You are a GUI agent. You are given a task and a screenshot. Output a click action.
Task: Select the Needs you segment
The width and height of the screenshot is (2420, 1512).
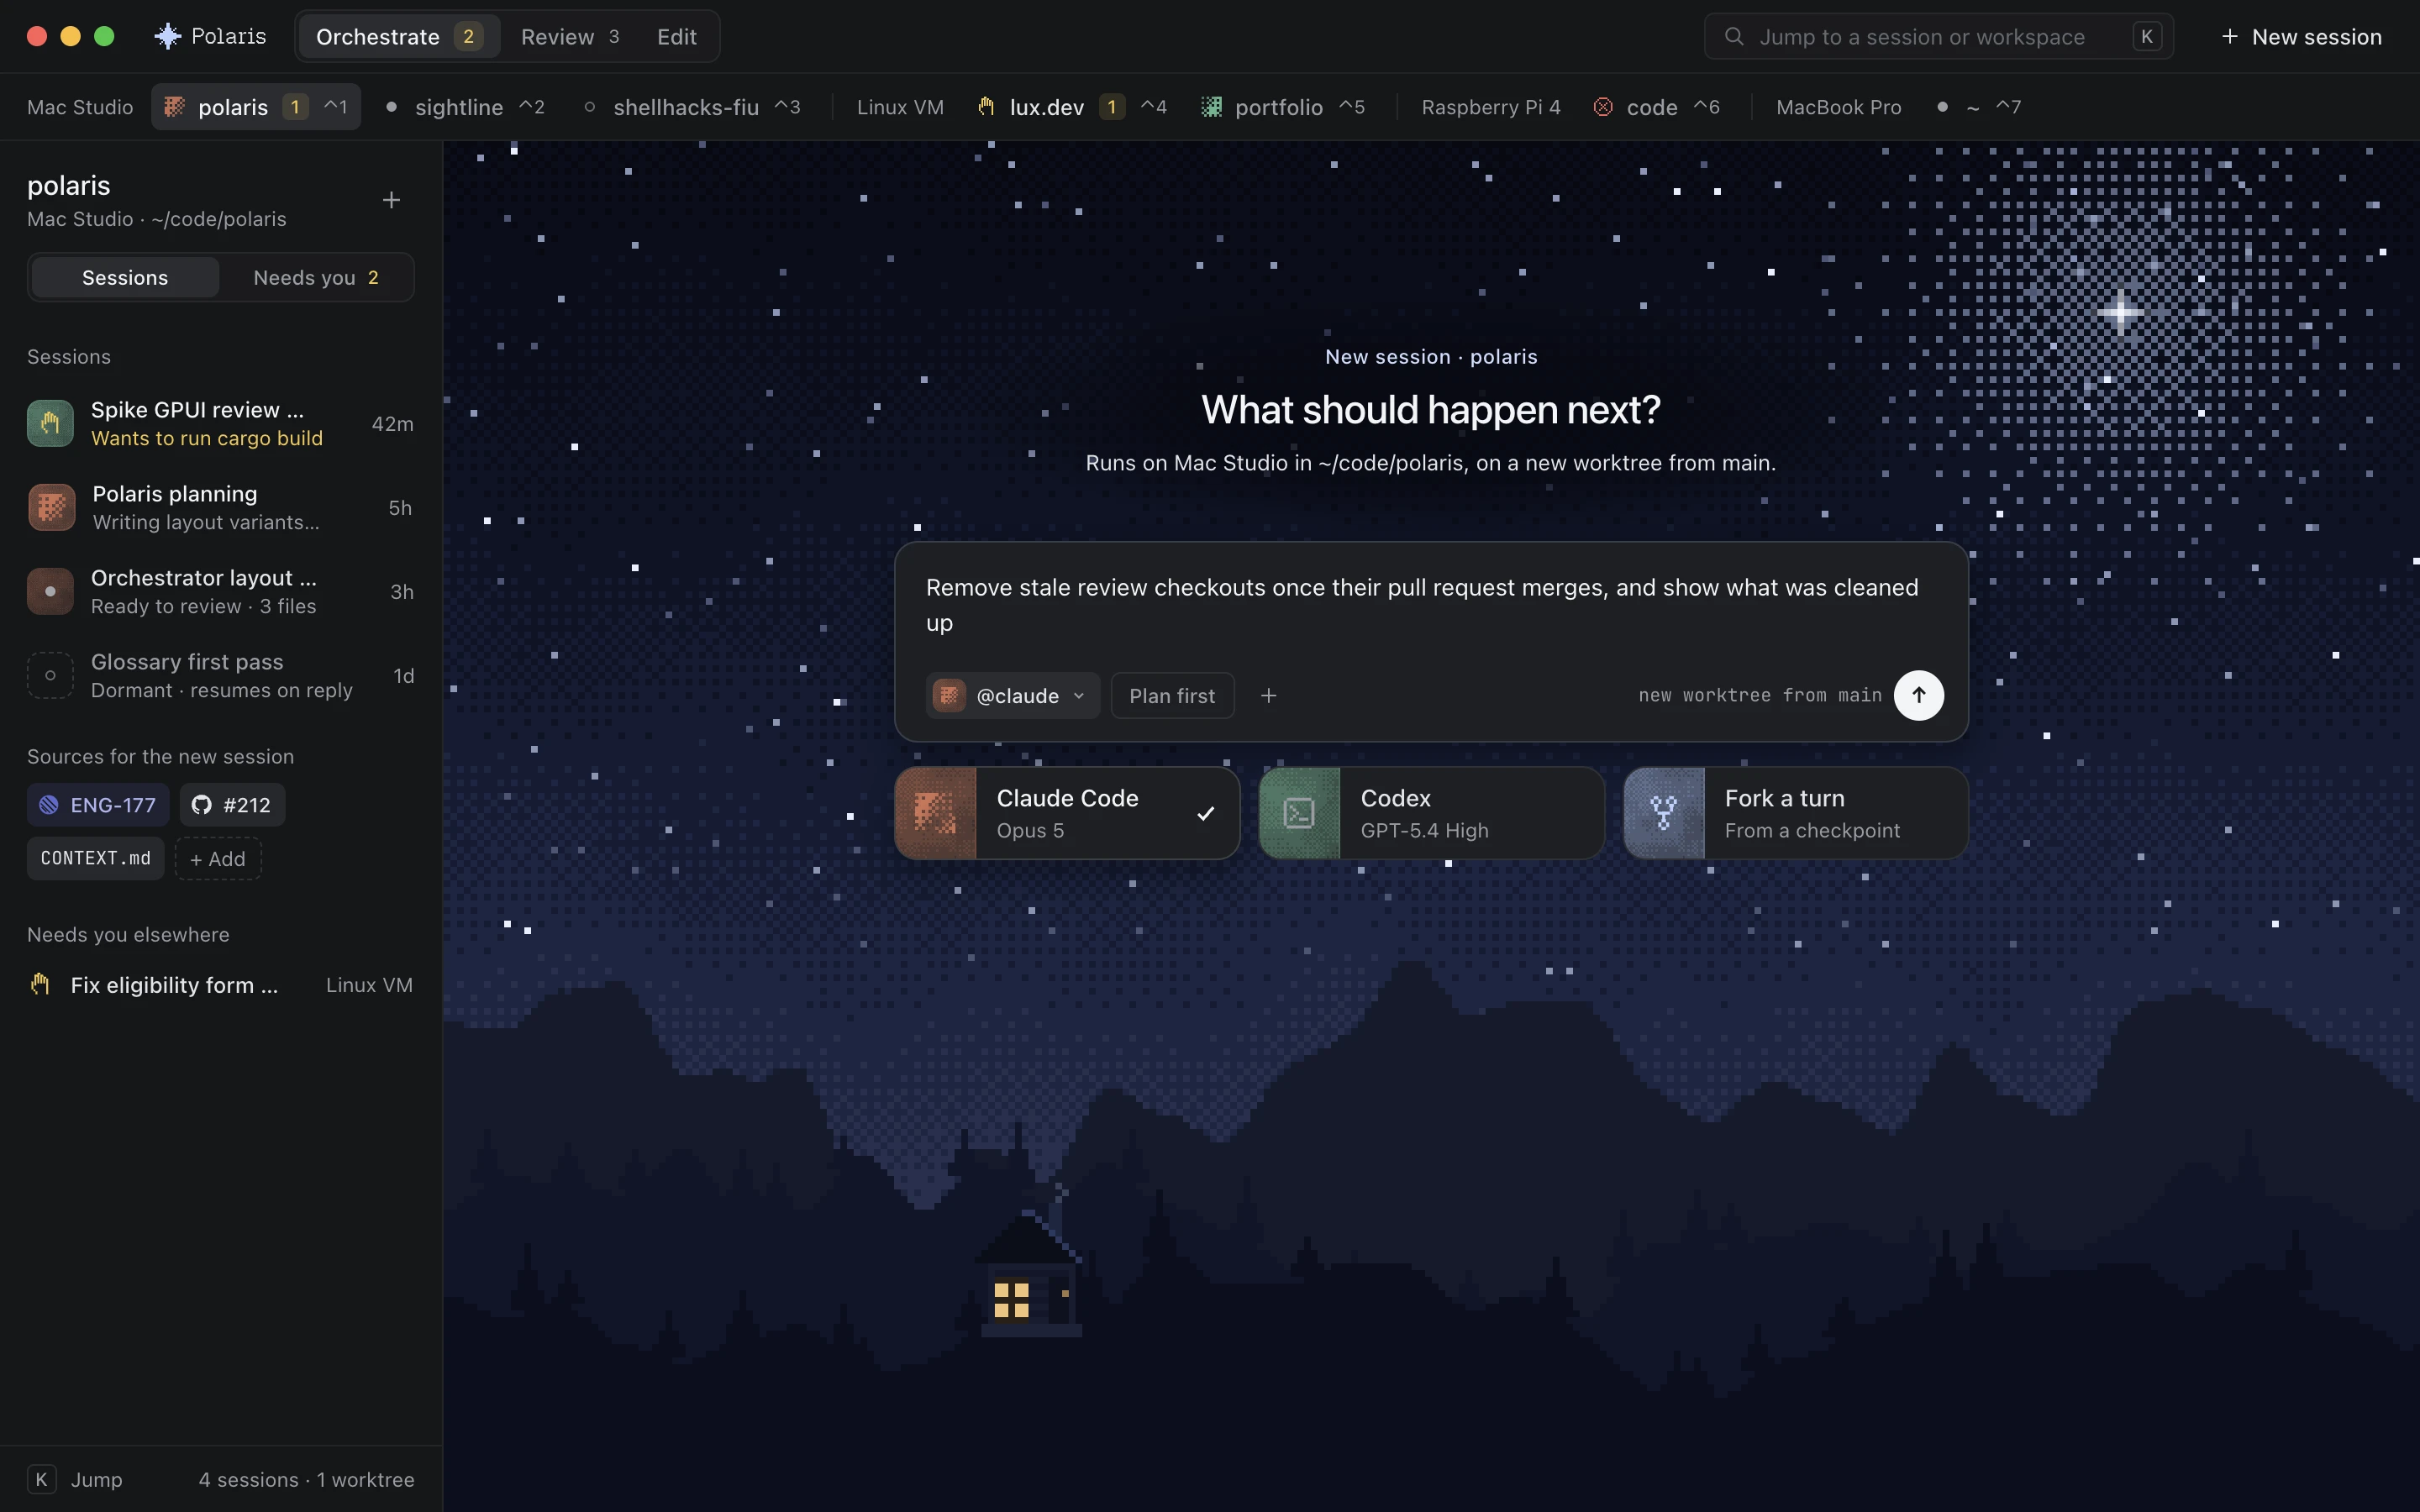316,277
